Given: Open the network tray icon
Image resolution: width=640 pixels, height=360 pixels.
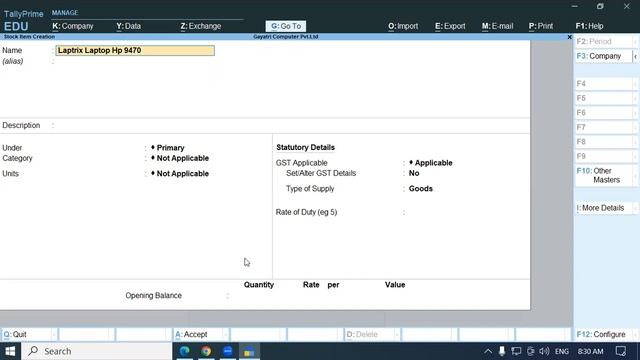Looking at the screenshot, I should [531, 351].
